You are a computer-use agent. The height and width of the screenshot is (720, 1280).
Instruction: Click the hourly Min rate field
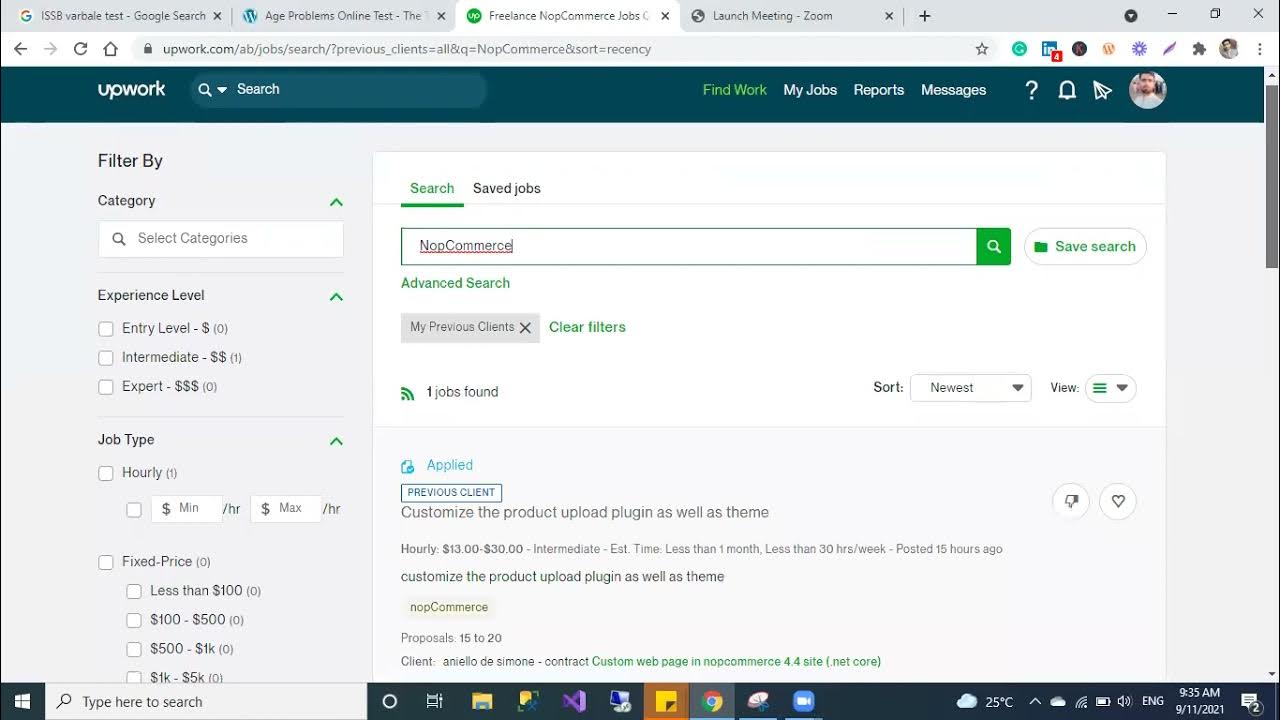(186, 509)
